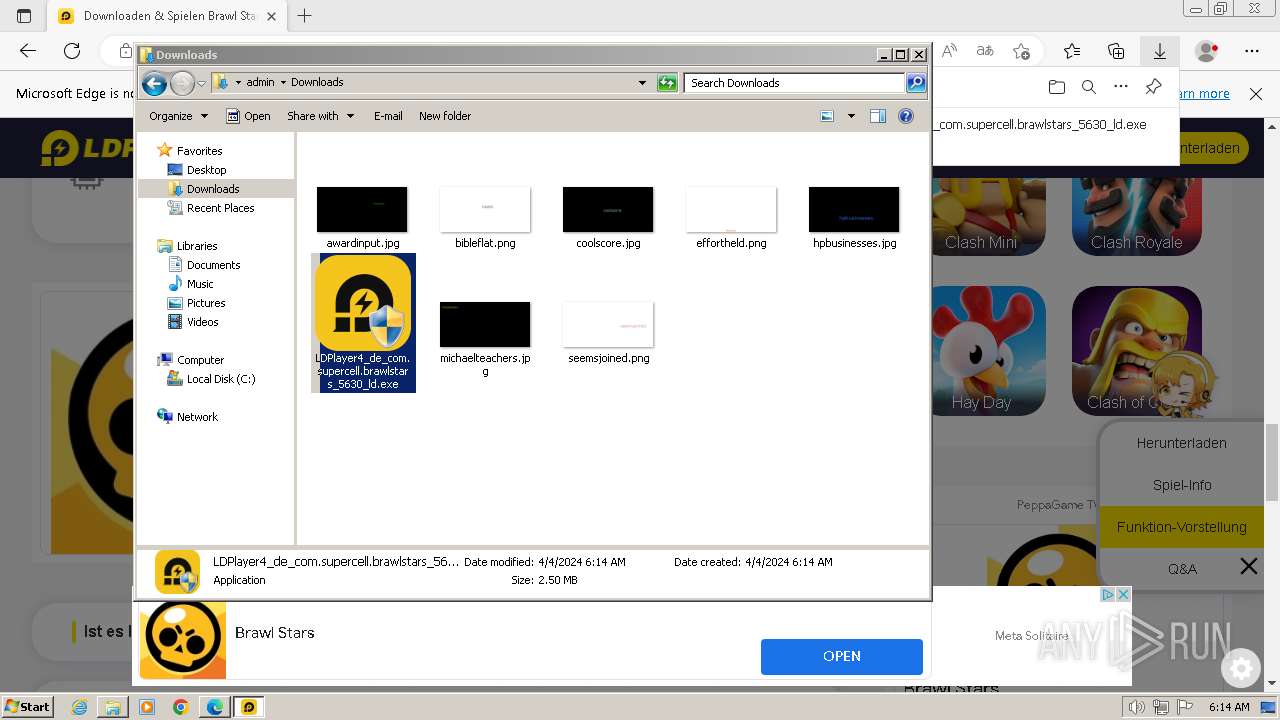
Task: Select effortheld.png thumbnail
Action: (731, 210)
